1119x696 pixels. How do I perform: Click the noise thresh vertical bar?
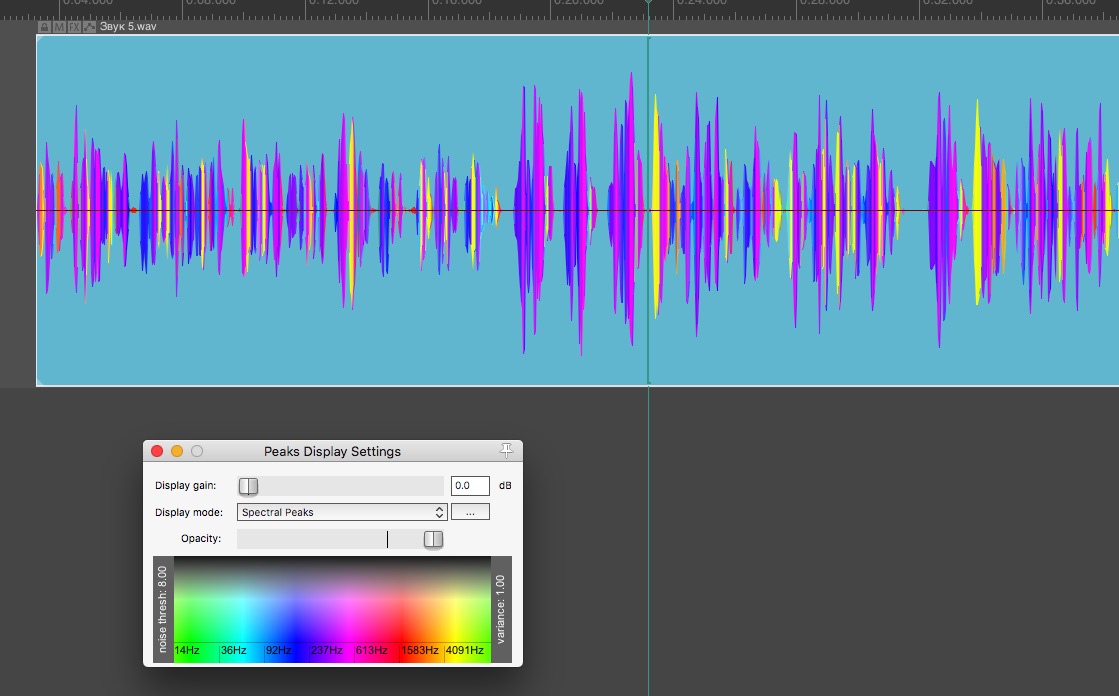(163, 609)
